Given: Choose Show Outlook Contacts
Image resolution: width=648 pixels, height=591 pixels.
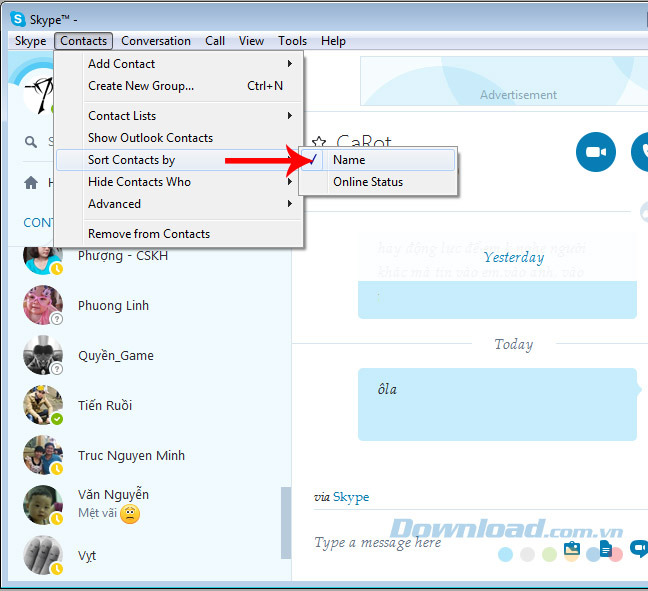Looking at the screenshot, I should pyautogui.click(x=179, y=138).
